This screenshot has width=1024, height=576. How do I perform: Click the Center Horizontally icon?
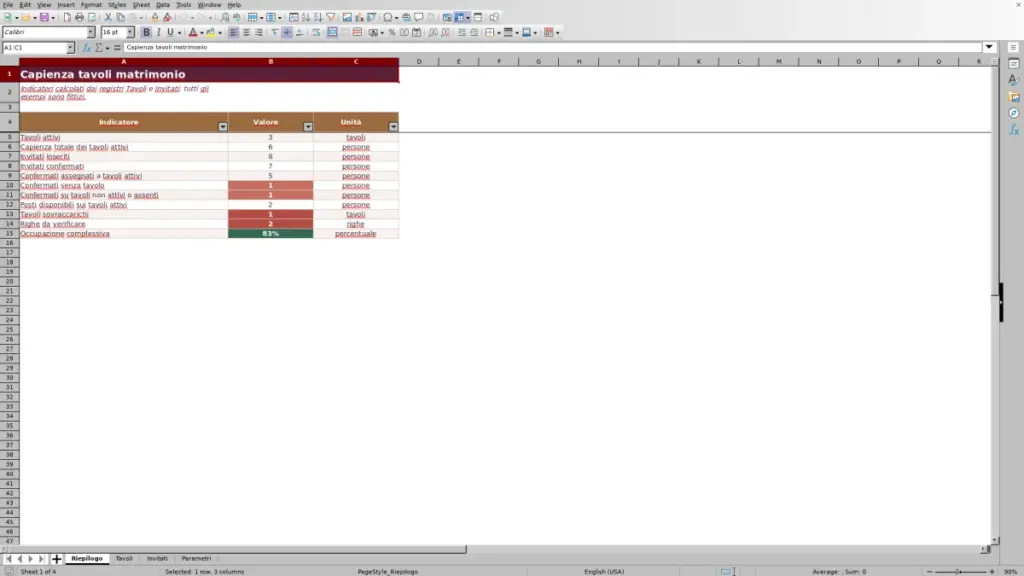coord(246,33)
